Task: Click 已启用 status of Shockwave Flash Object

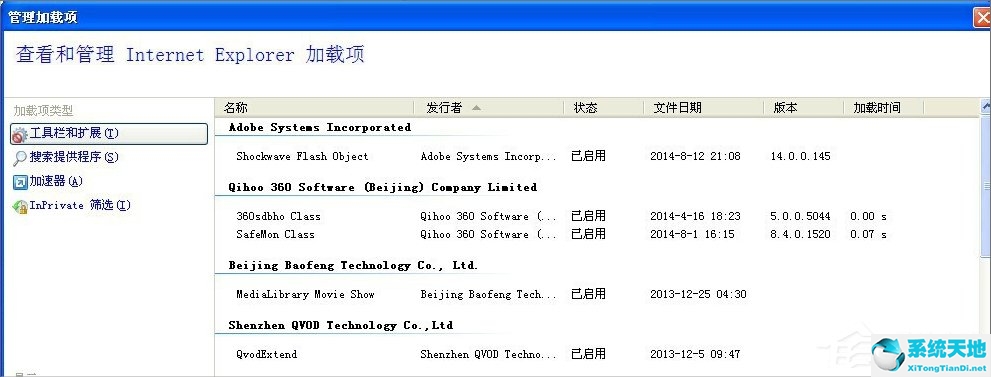Action: point(588,156)
